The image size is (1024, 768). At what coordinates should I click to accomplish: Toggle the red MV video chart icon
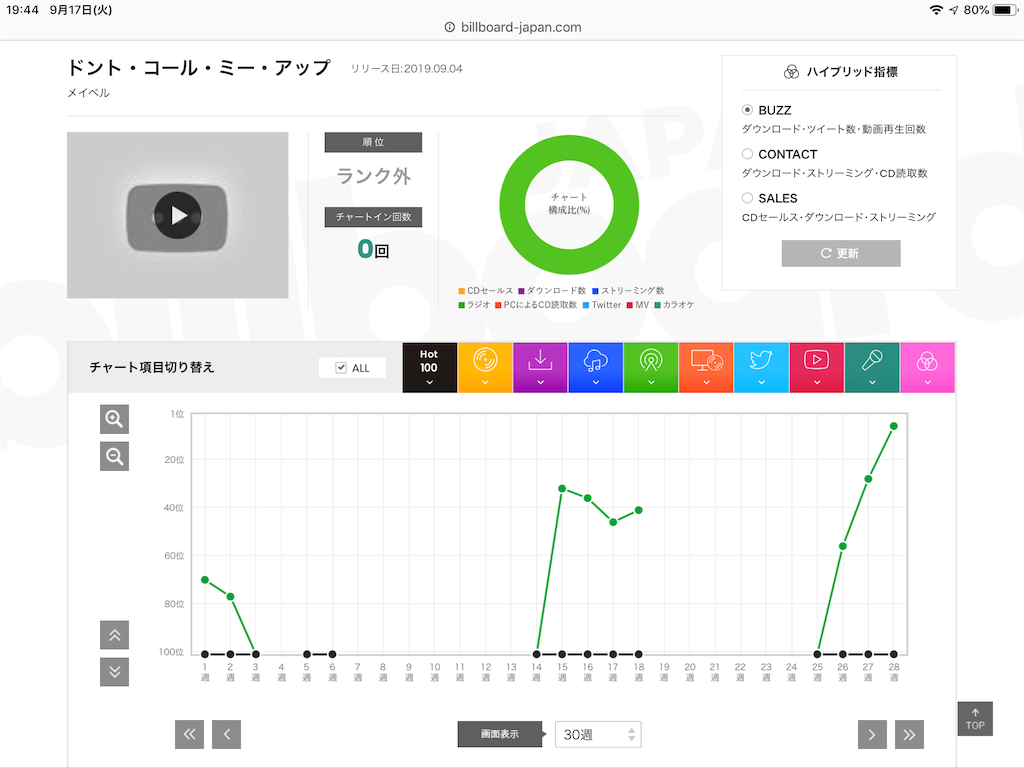(816, 368)
